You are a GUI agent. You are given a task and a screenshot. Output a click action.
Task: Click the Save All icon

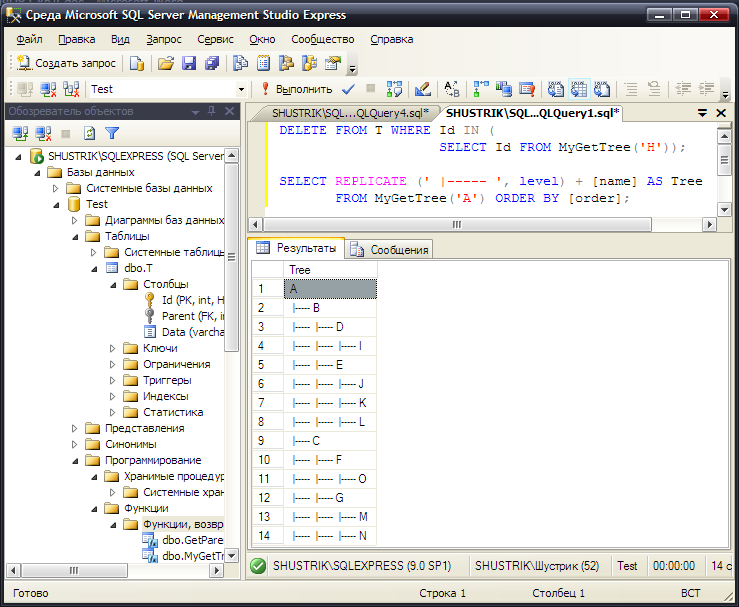(212, 63)
